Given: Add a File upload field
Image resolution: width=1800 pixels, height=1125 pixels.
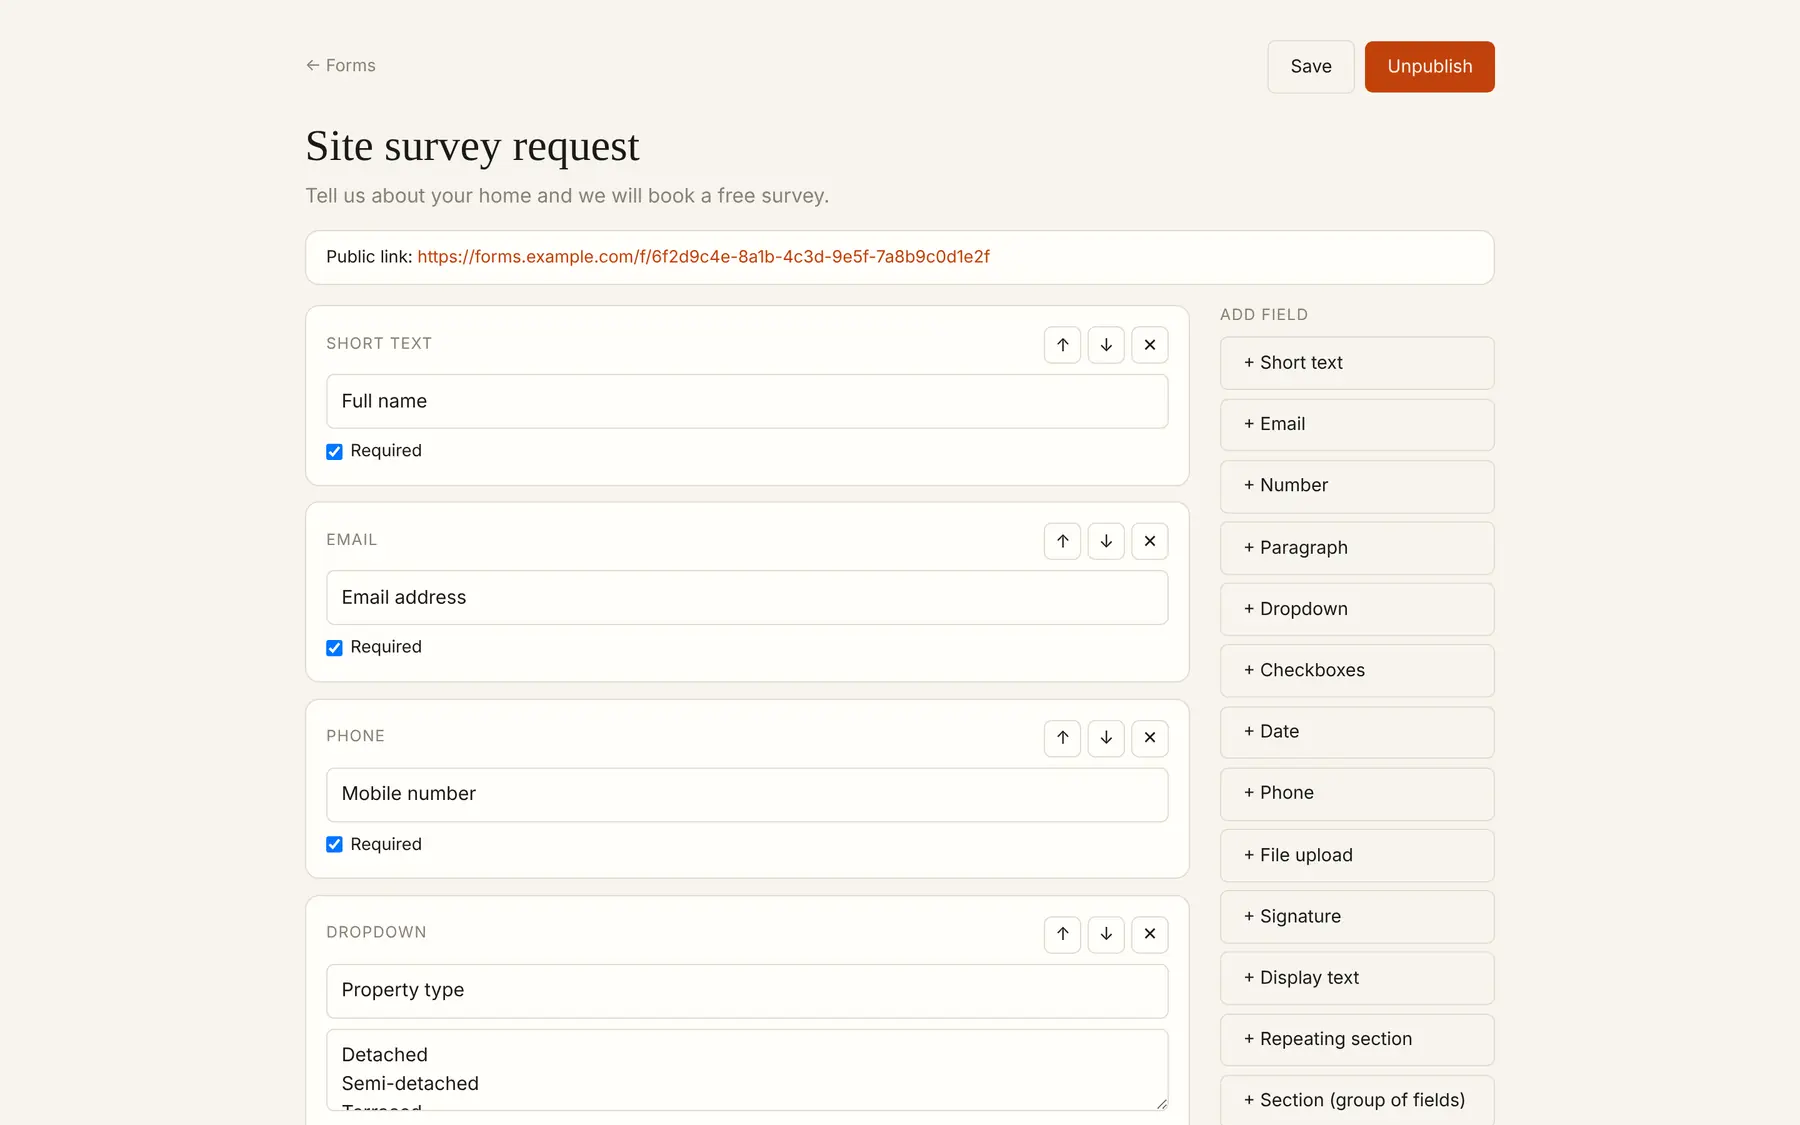Looking at the screenshot, I should [x=1357, y=856].
